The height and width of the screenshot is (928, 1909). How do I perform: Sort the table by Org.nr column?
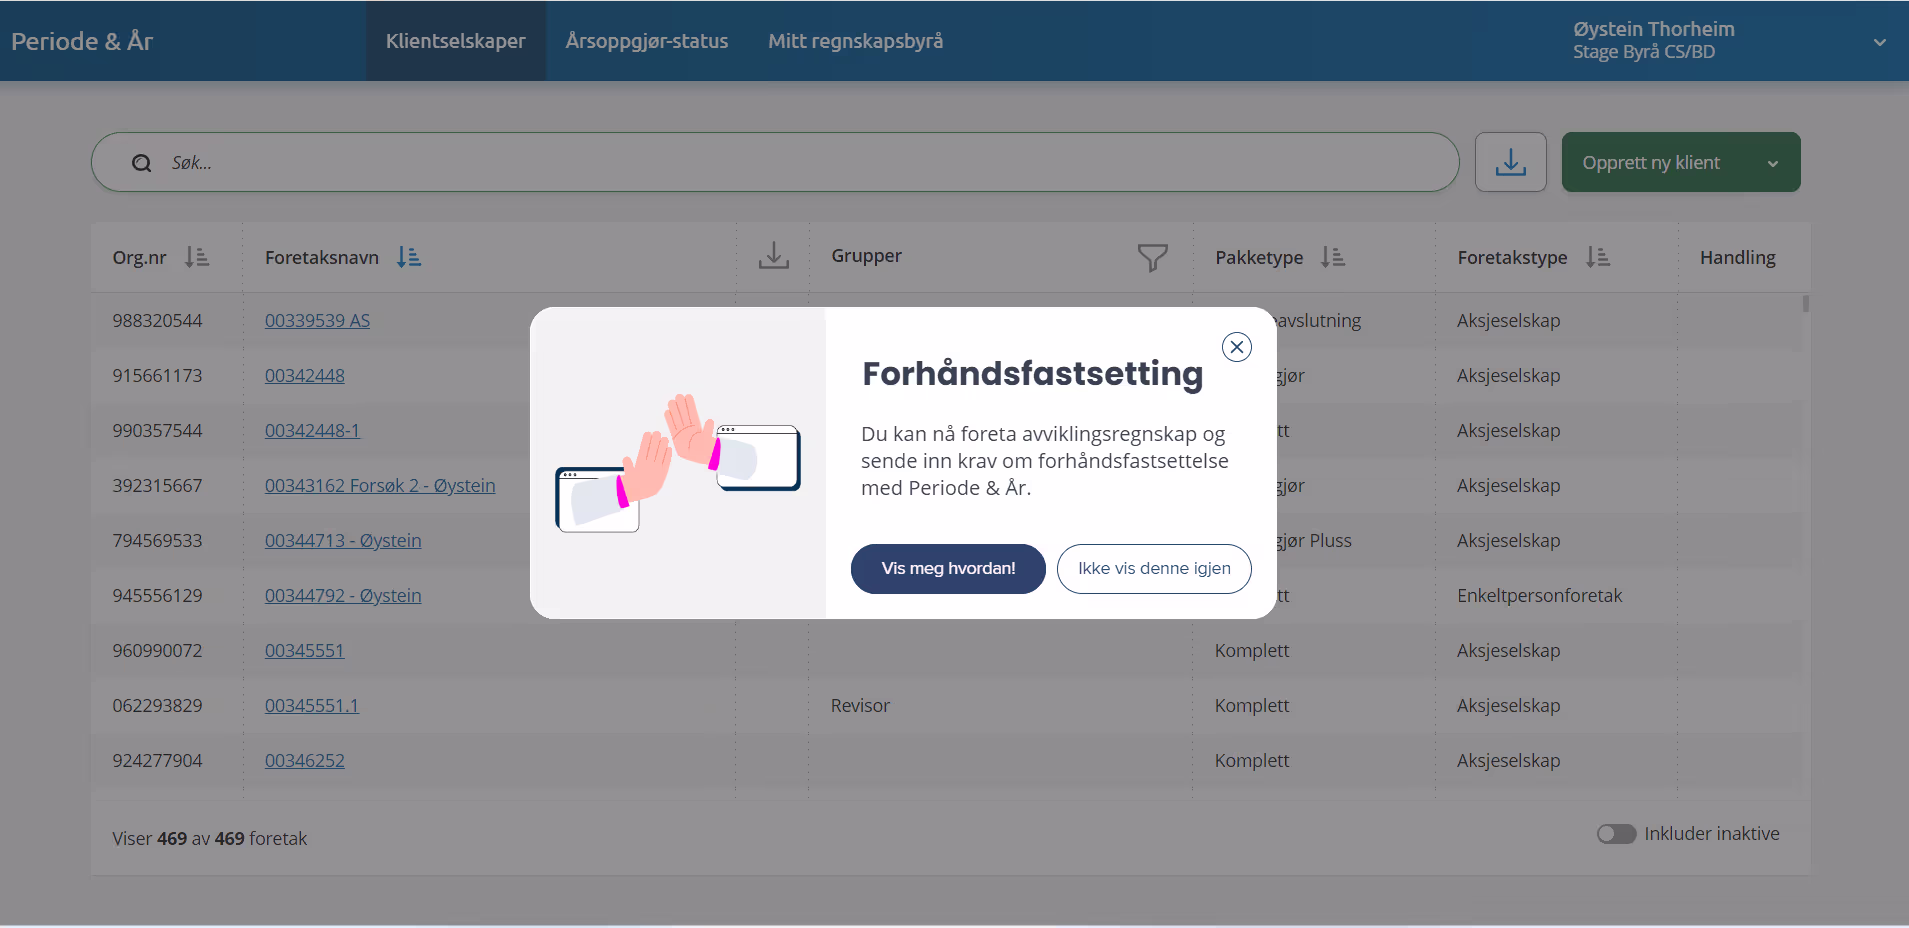197,257
